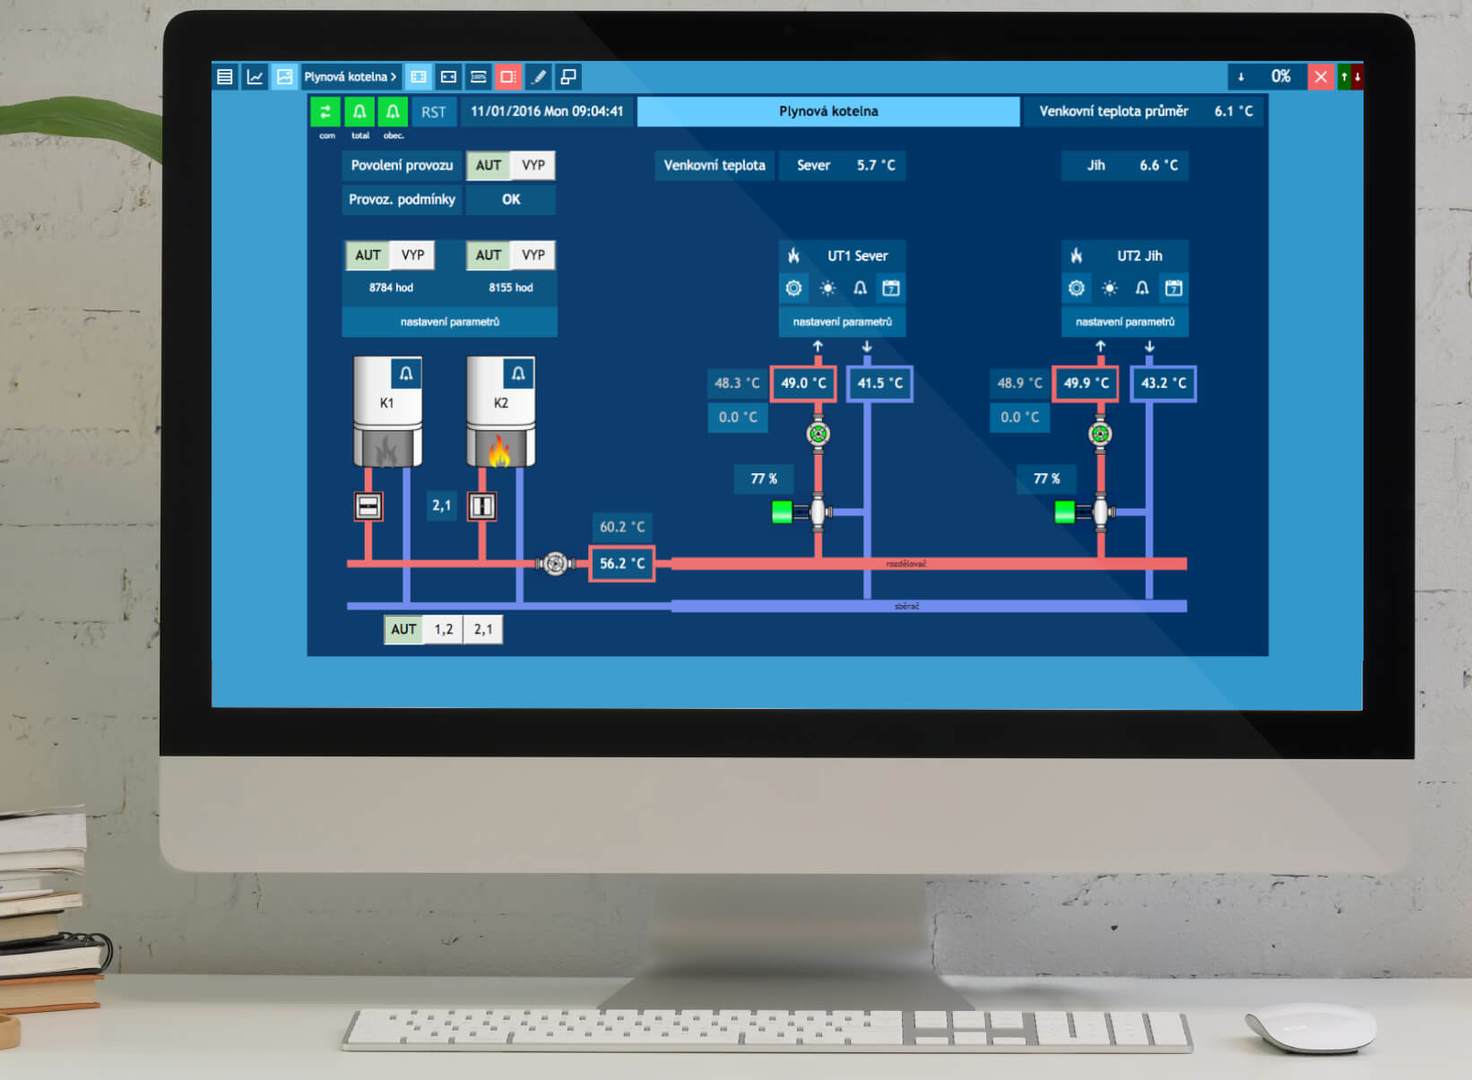Select AUT in boiler sequence selector
This screenshot has height=1080, width=1472.
(x=404, y=629)
